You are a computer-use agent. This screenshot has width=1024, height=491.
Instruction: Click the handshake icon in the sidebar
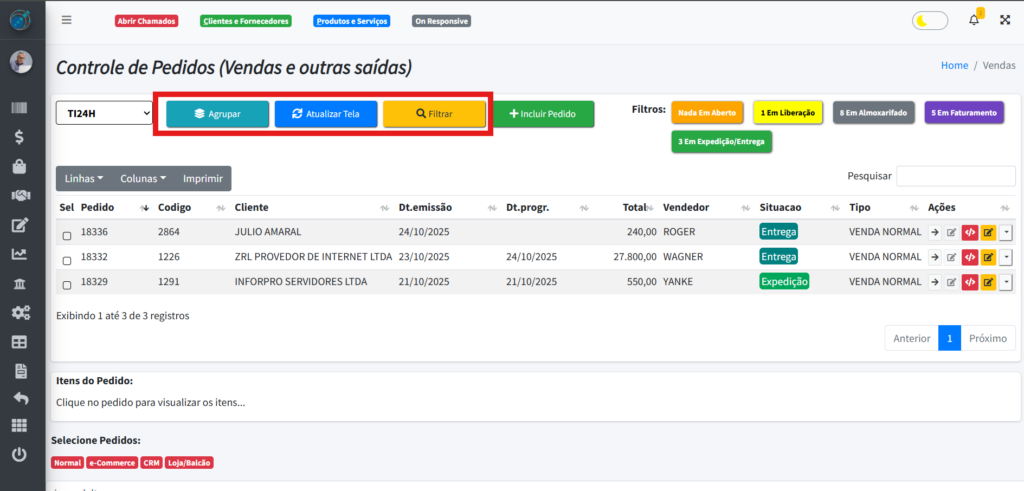click(20, 195)
